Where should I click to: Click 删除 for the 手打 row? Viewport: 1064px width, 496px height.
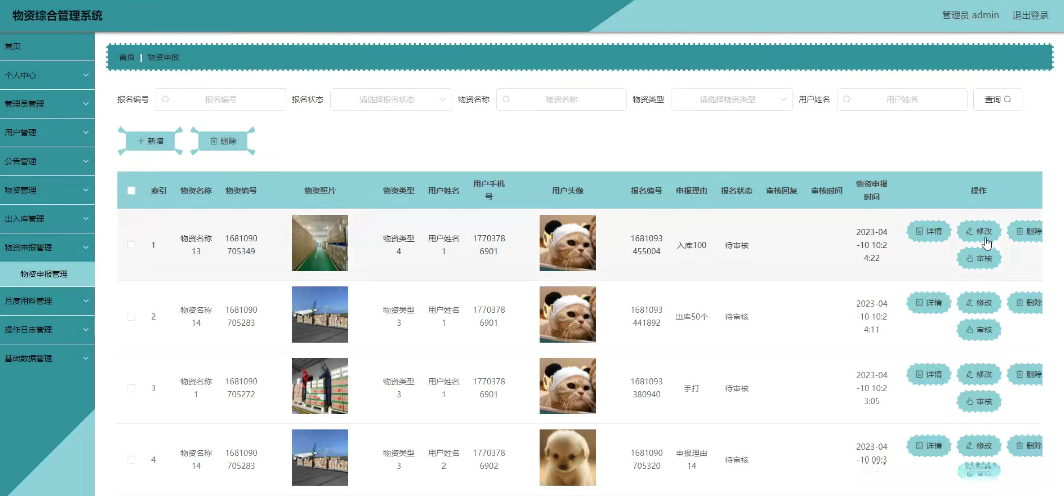(x=1025, y=374)
